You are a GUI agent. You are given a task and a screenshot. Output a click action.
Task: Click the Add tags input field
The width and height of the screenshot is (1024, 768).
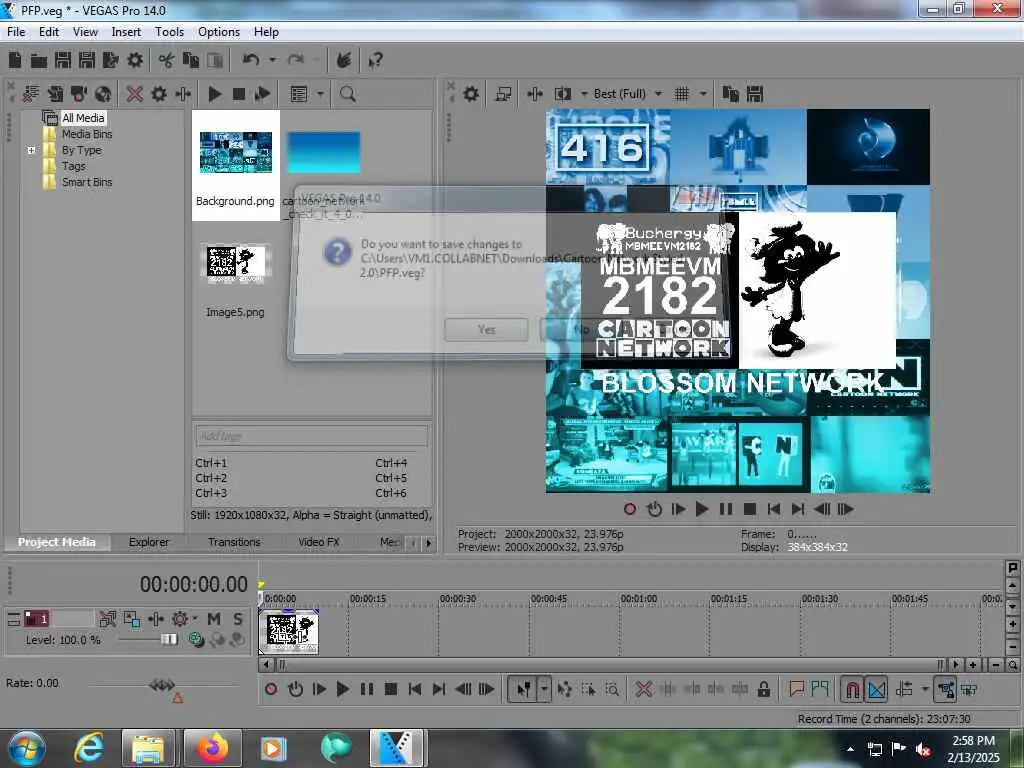pyautogui.click(x=312, y=436)
